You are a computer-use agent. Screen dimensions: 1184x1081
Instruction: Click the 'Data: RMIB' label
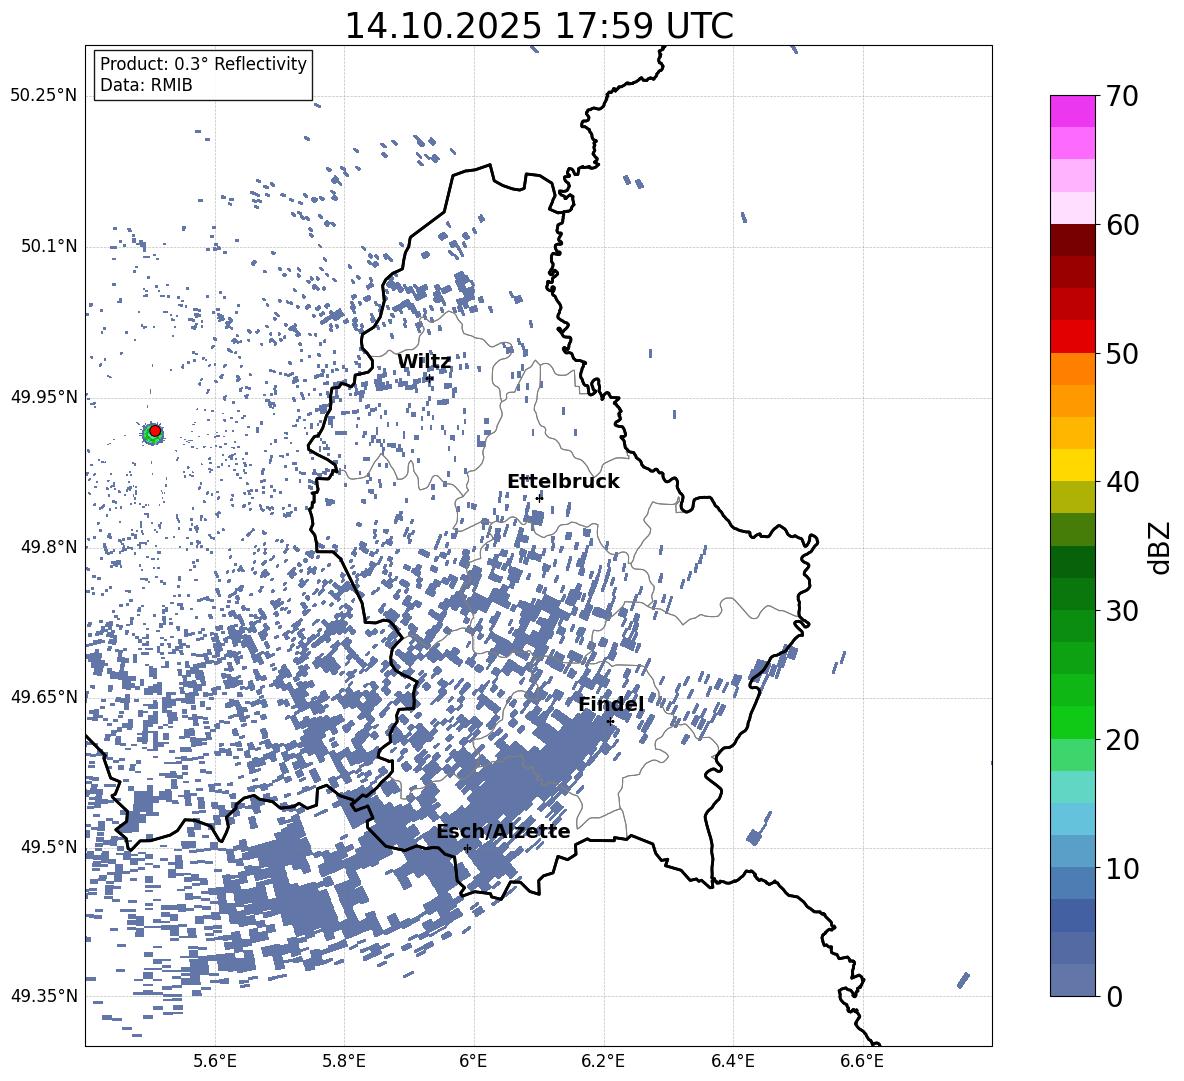pyautogui.click(x=146, y=85)
